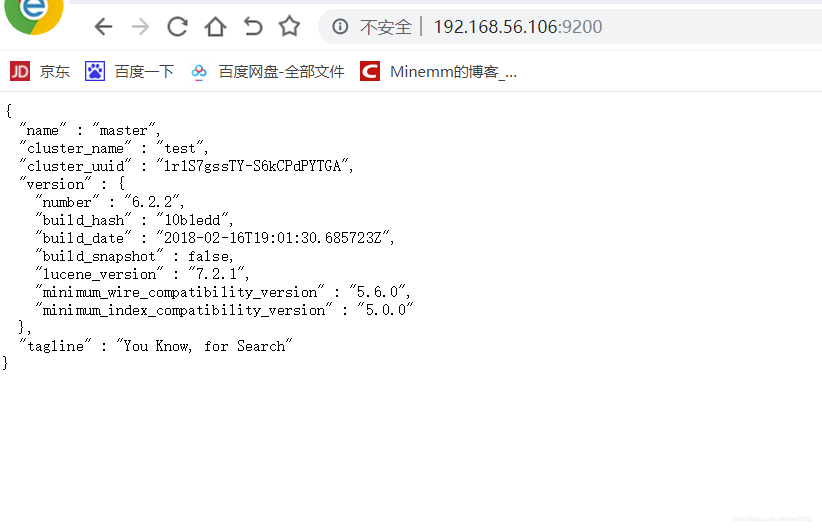Click the undo/restore closed tab icon

[253, 26]
